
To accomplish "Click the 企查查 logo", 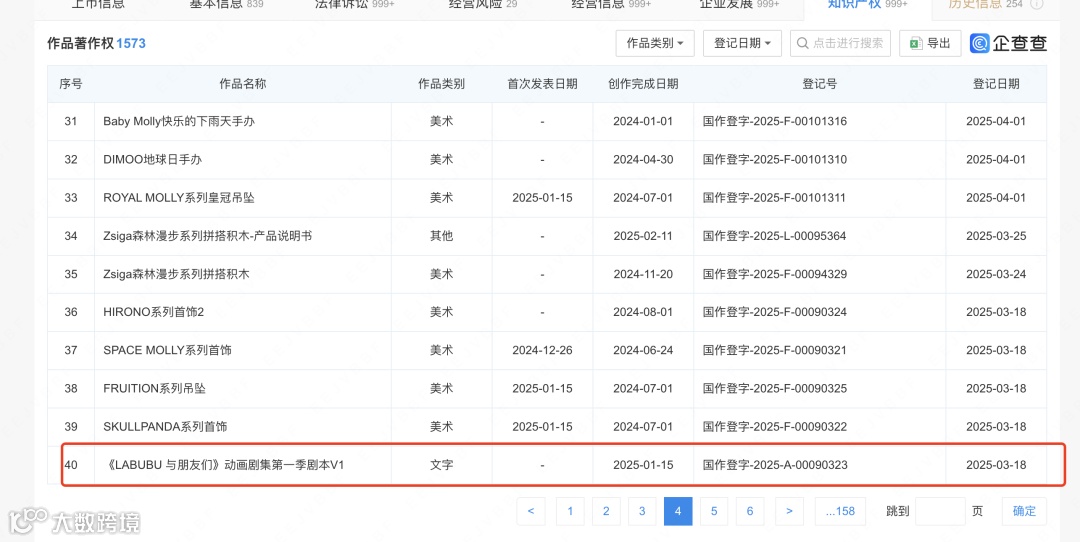I will click(x=1008, y=43).
